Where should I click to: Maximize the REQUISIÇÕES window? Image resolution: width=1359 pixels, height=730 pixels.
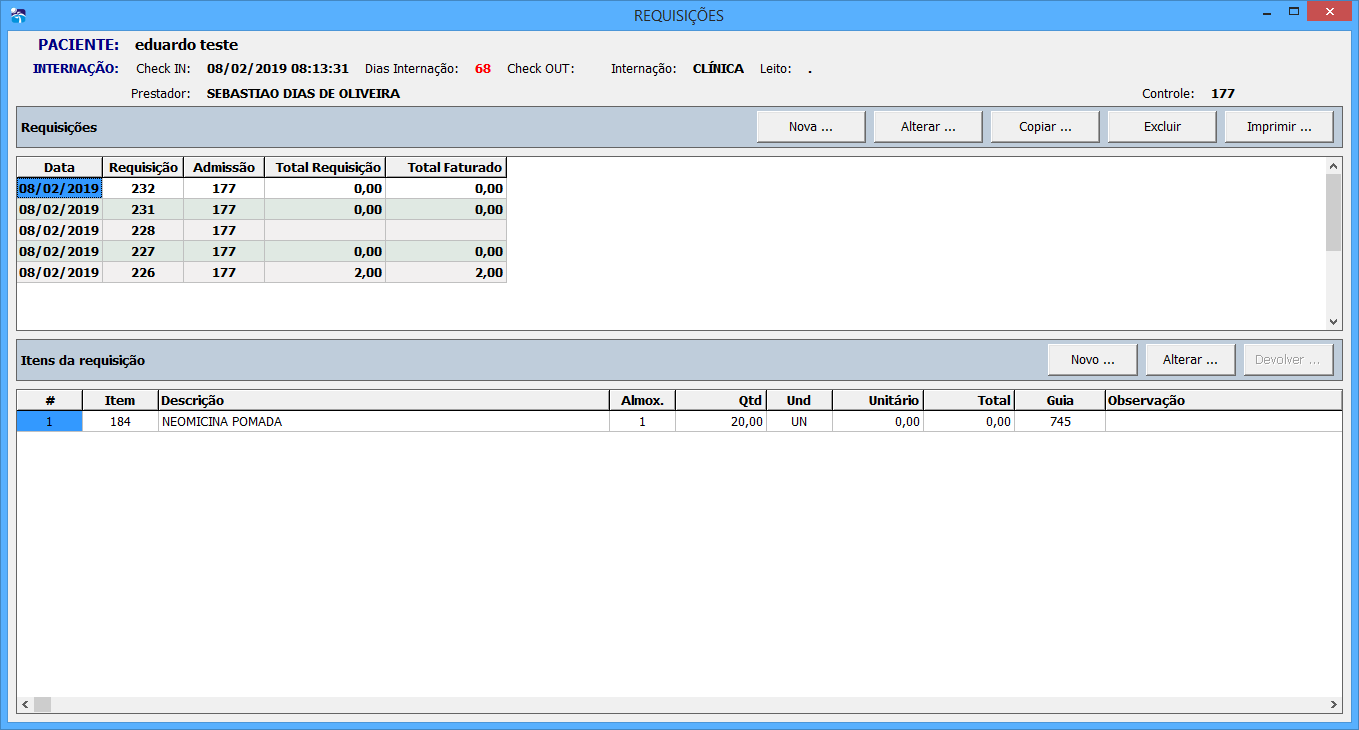1294,13
